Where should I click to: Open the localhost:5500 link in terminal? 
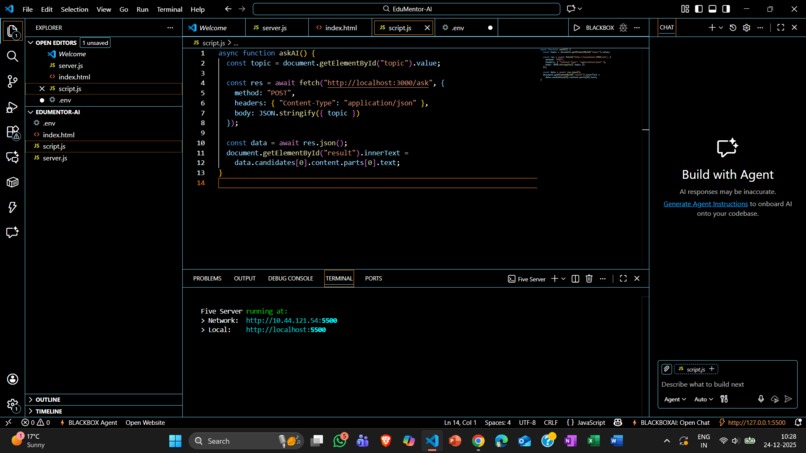[x=285, y=330]
